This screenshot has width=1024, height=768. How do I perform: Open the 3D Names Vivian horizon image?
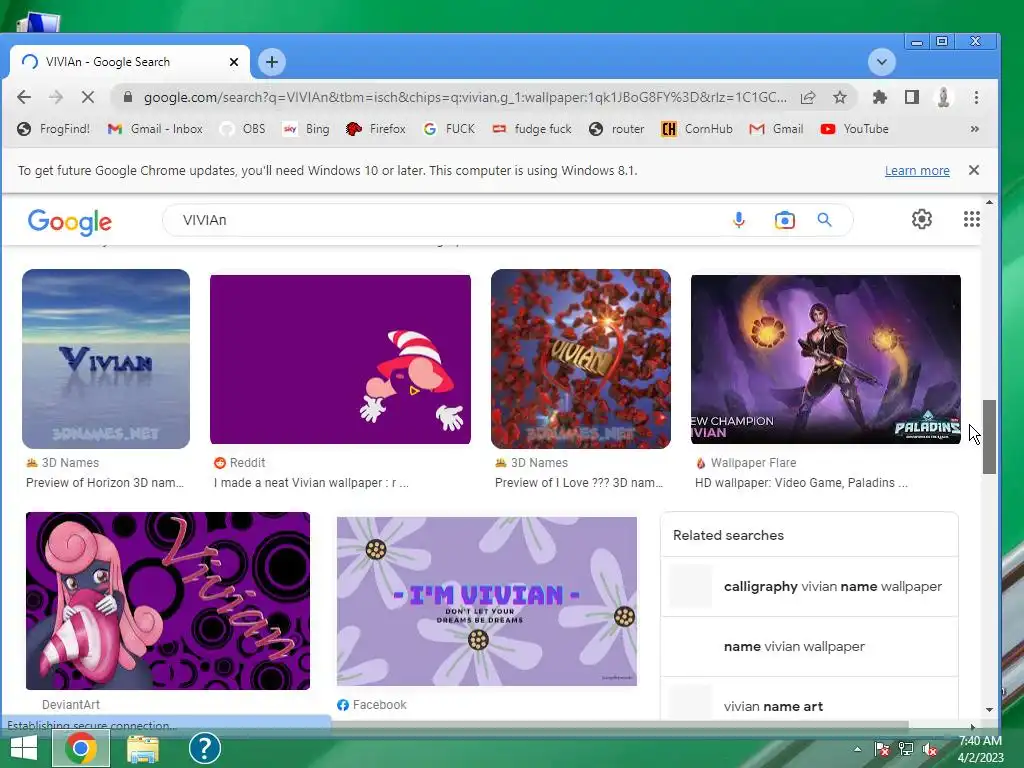pos(106,359)
